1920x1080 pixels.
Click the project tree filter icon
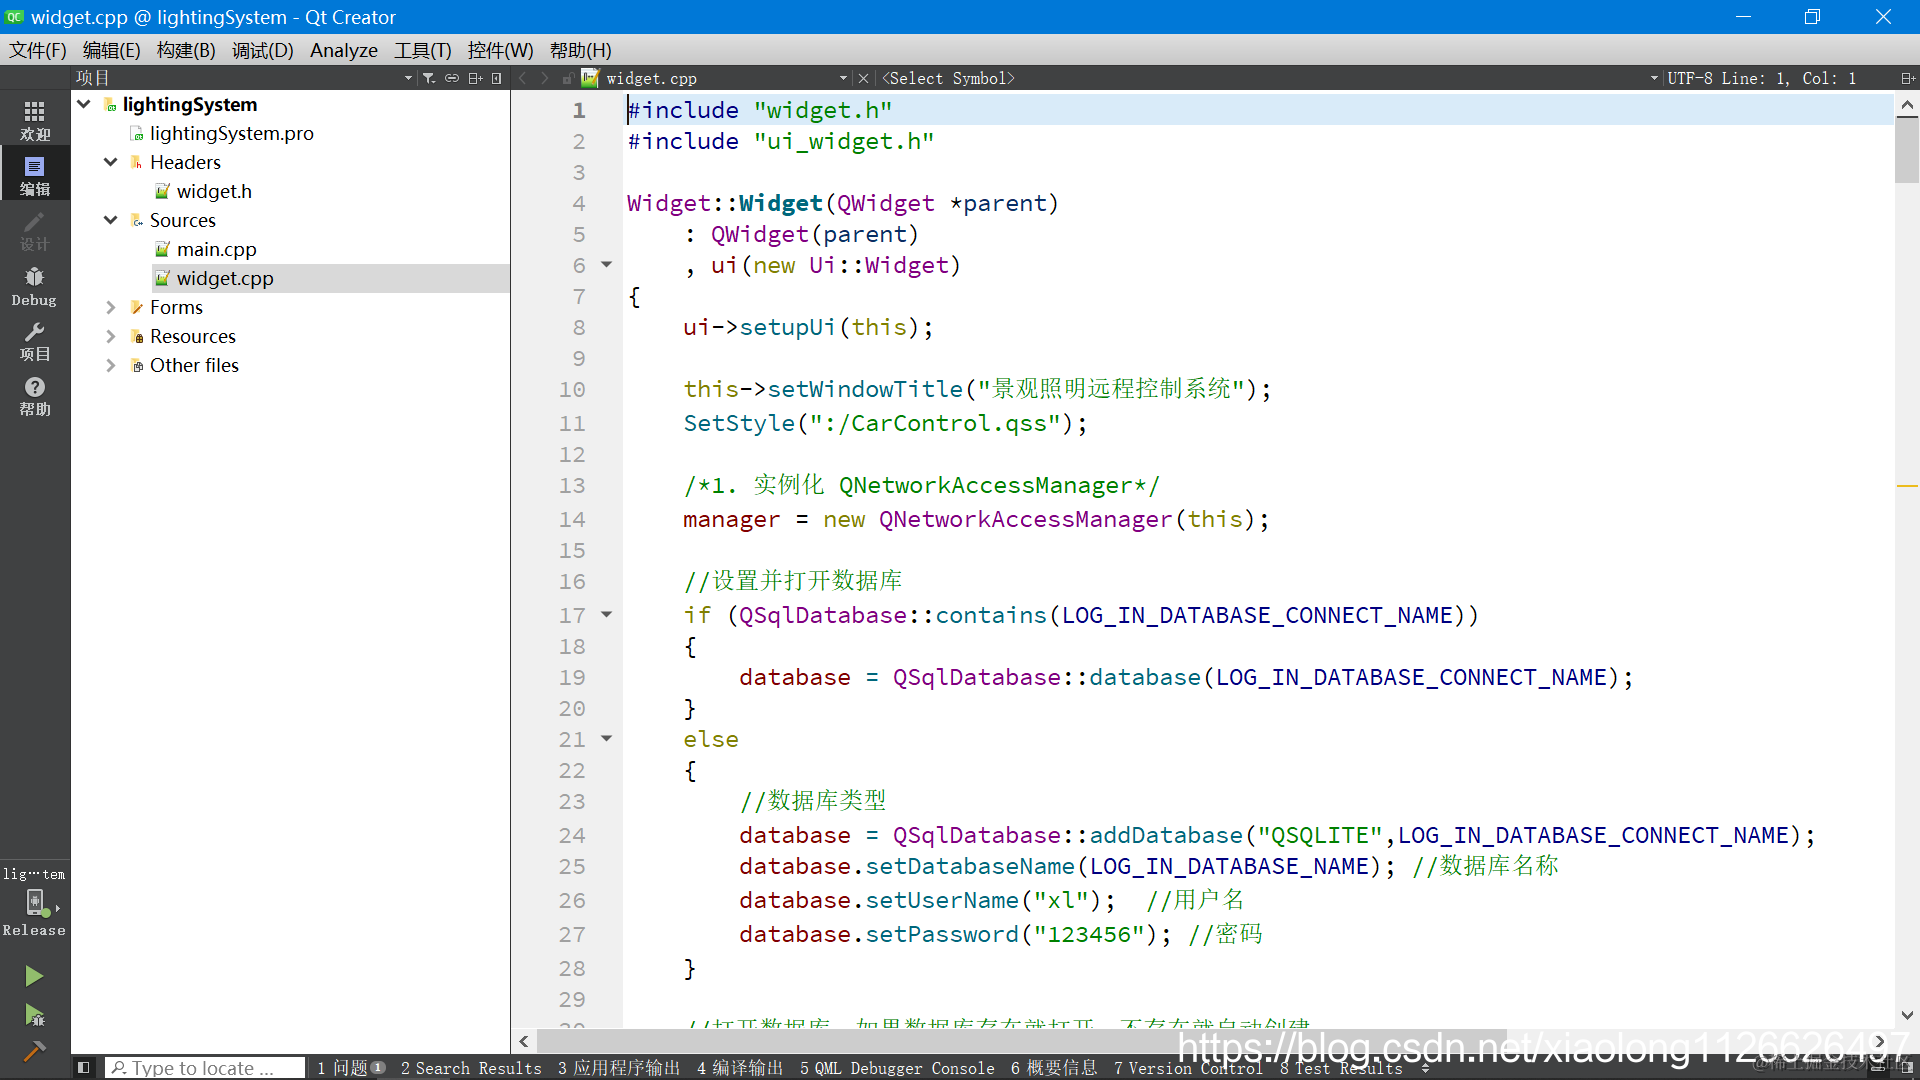429,78
